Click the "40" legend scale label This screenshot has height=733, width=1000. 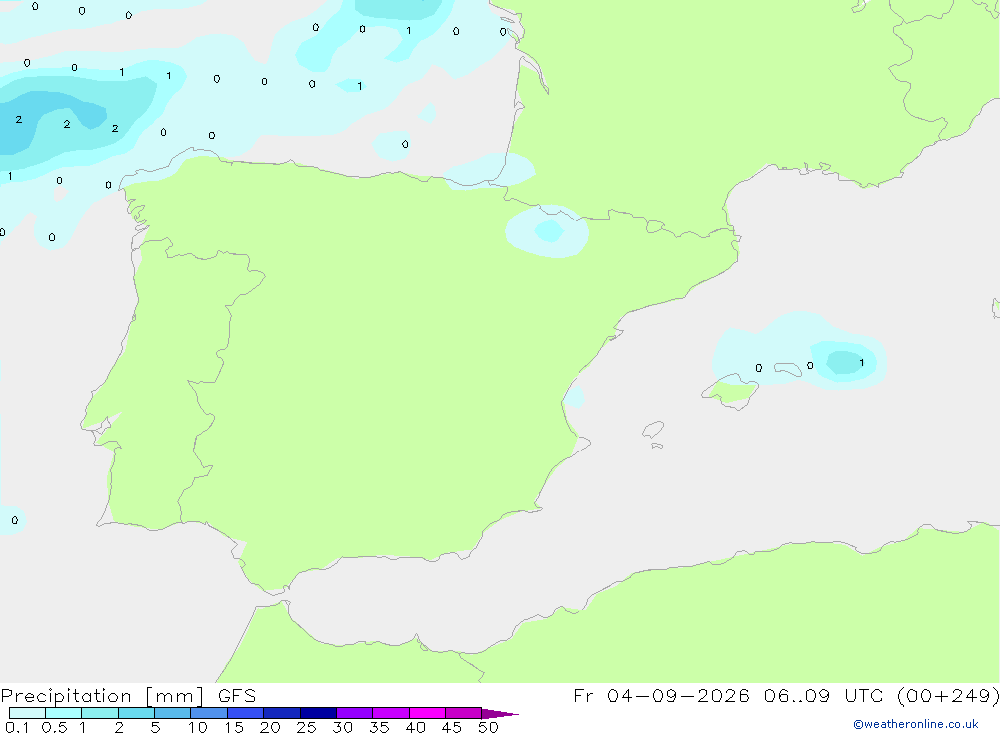pyautogui.click(x=415, y=727)
